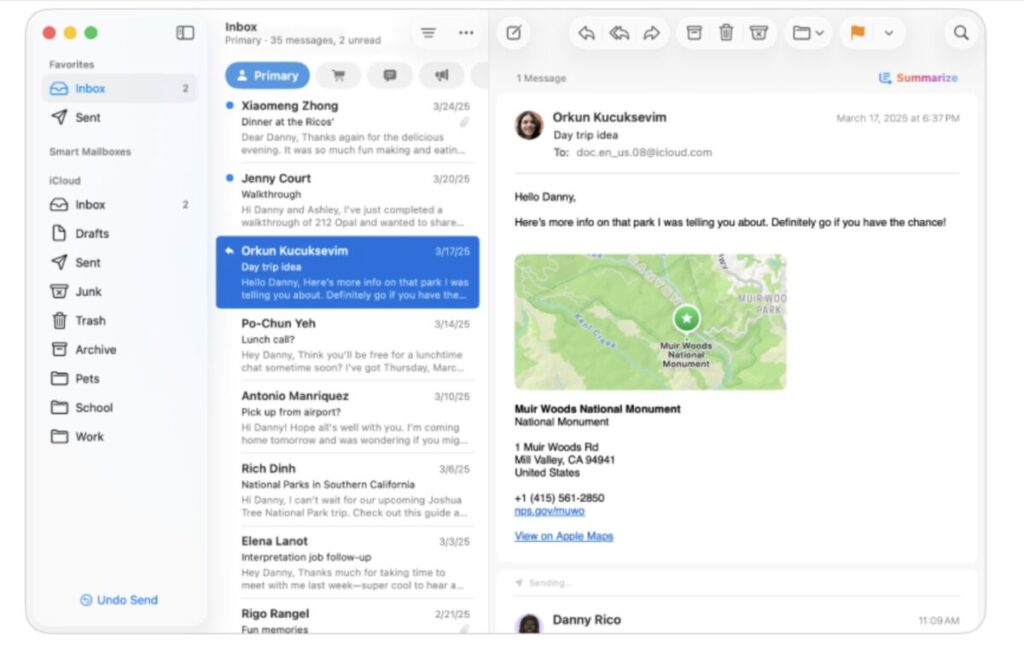Click the Smart Mailboxes section header
The image size is (1024, 652).
(90, 152)
